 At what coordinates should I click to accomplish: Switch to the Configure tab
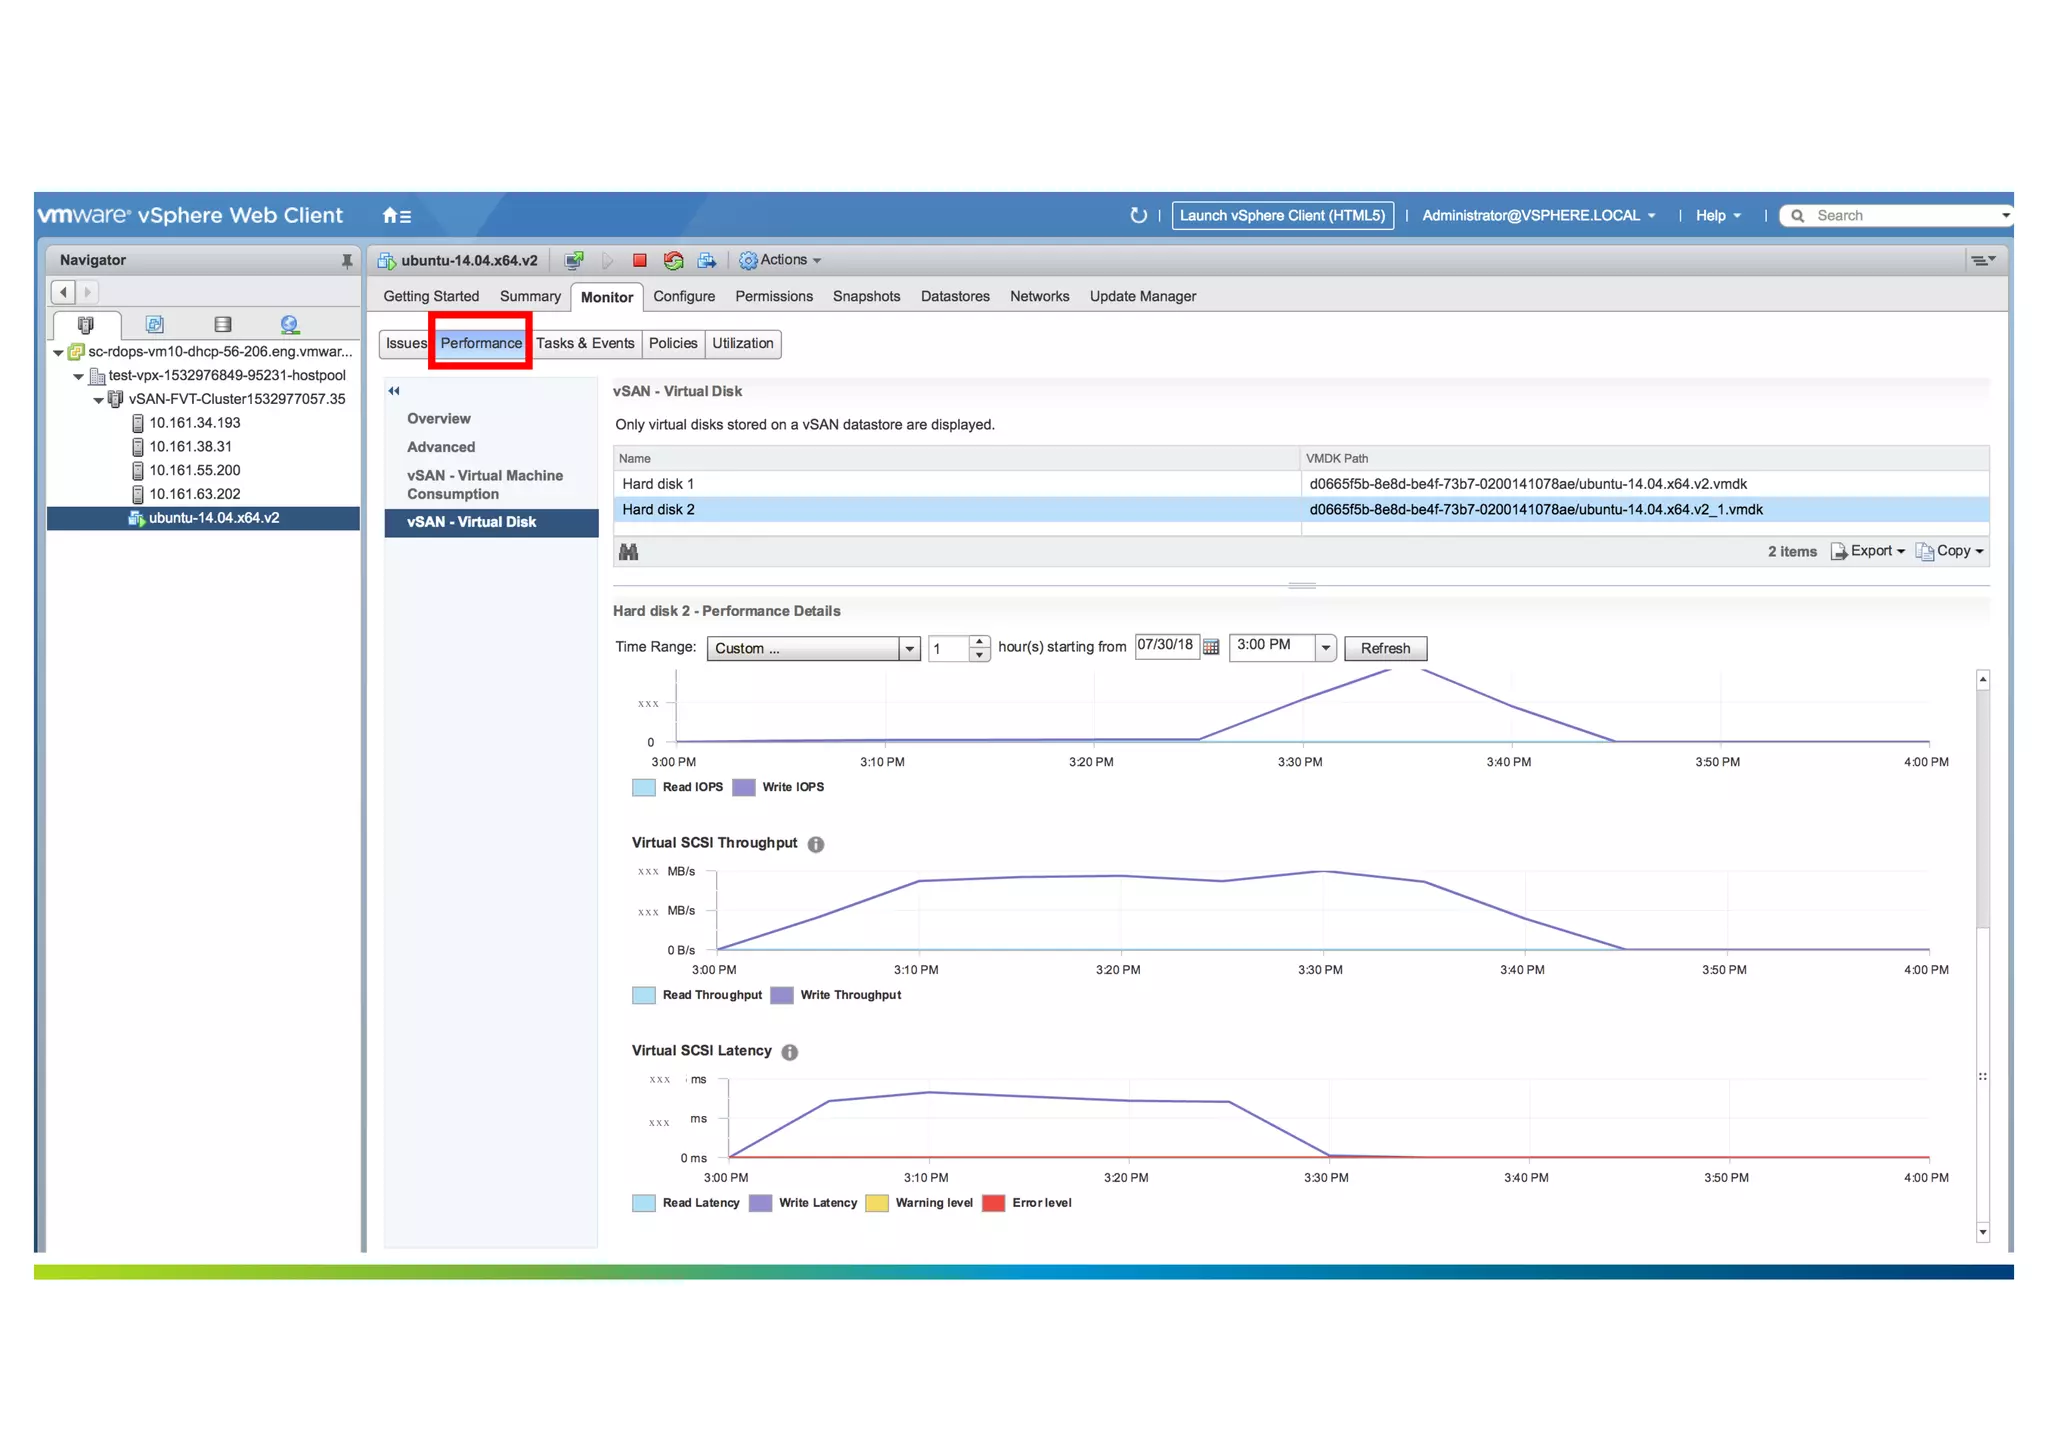(684, 297)
